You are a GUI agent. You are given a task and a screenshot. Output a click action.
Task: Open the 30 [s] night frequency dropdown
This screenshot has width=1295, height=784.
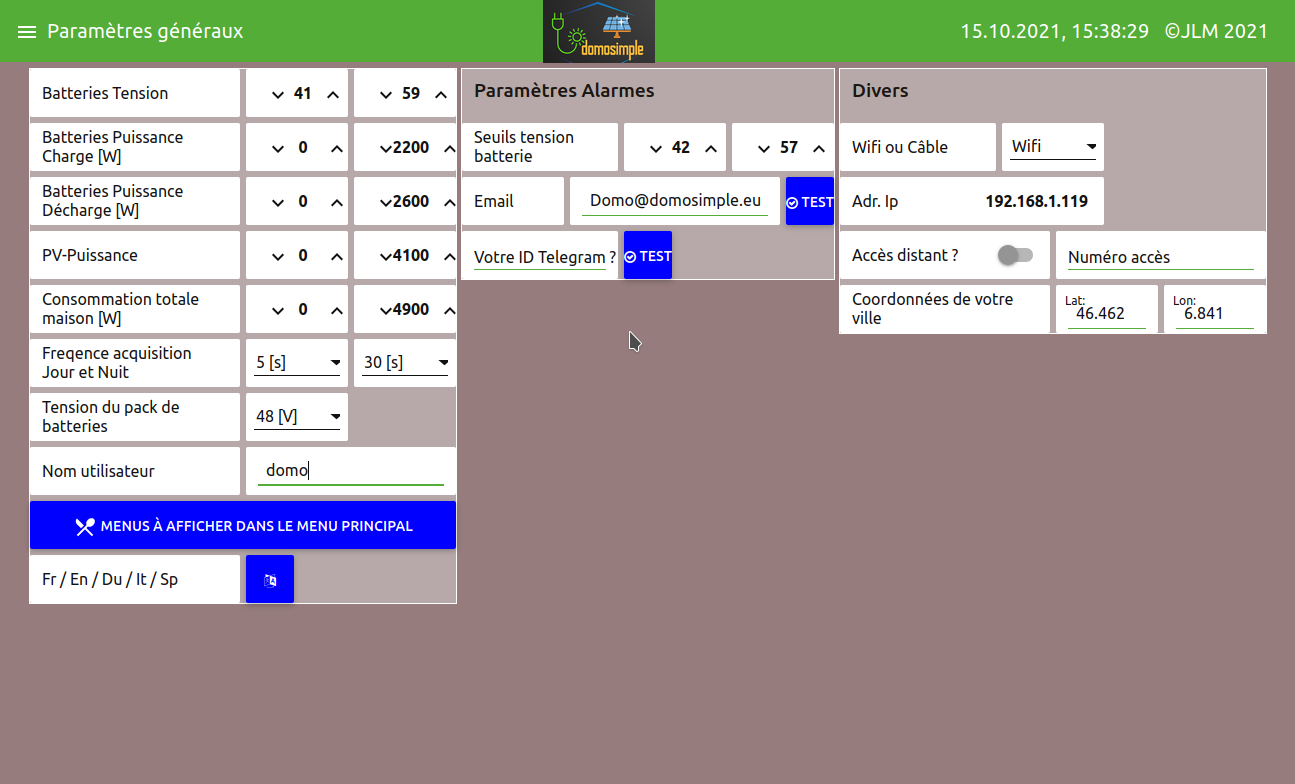click(405, 363)
